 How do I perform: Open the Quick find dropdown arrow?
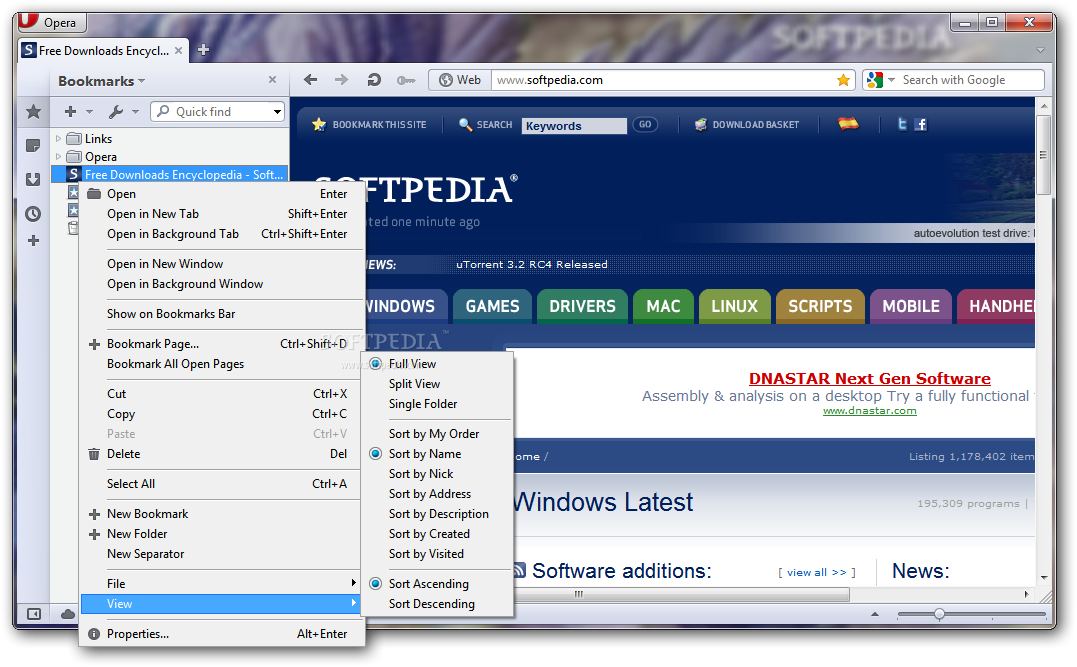point(277,111)
